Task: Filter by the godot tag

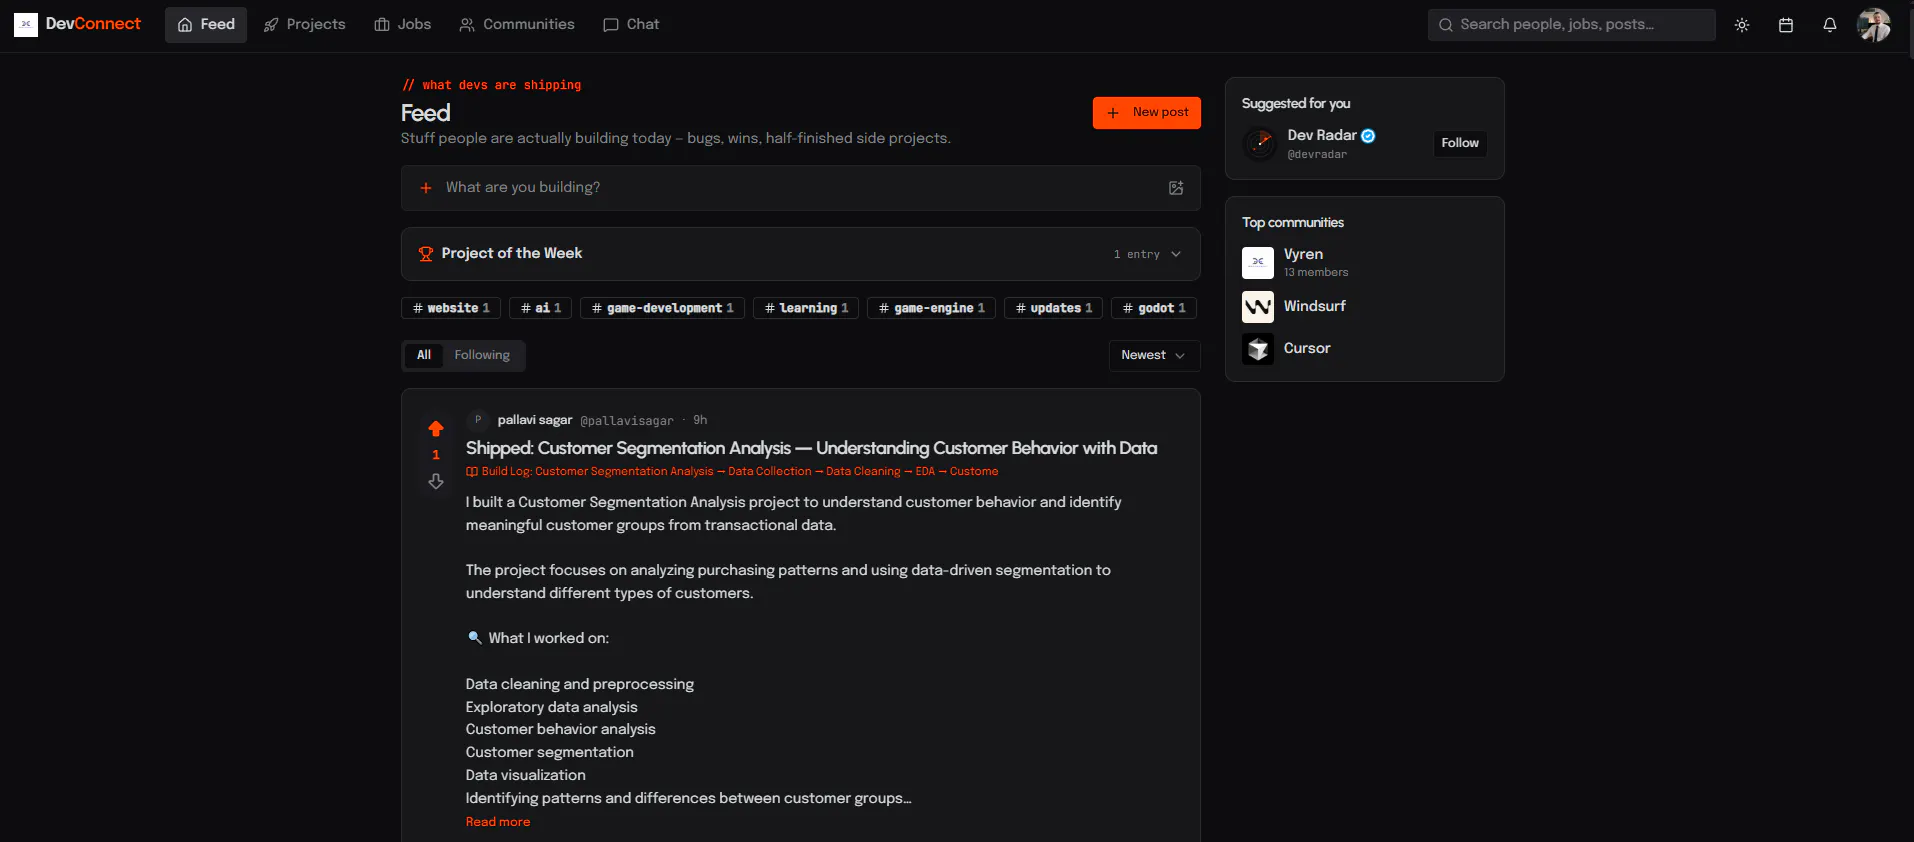Action: pyautogui.click(x=1154, y=308)
